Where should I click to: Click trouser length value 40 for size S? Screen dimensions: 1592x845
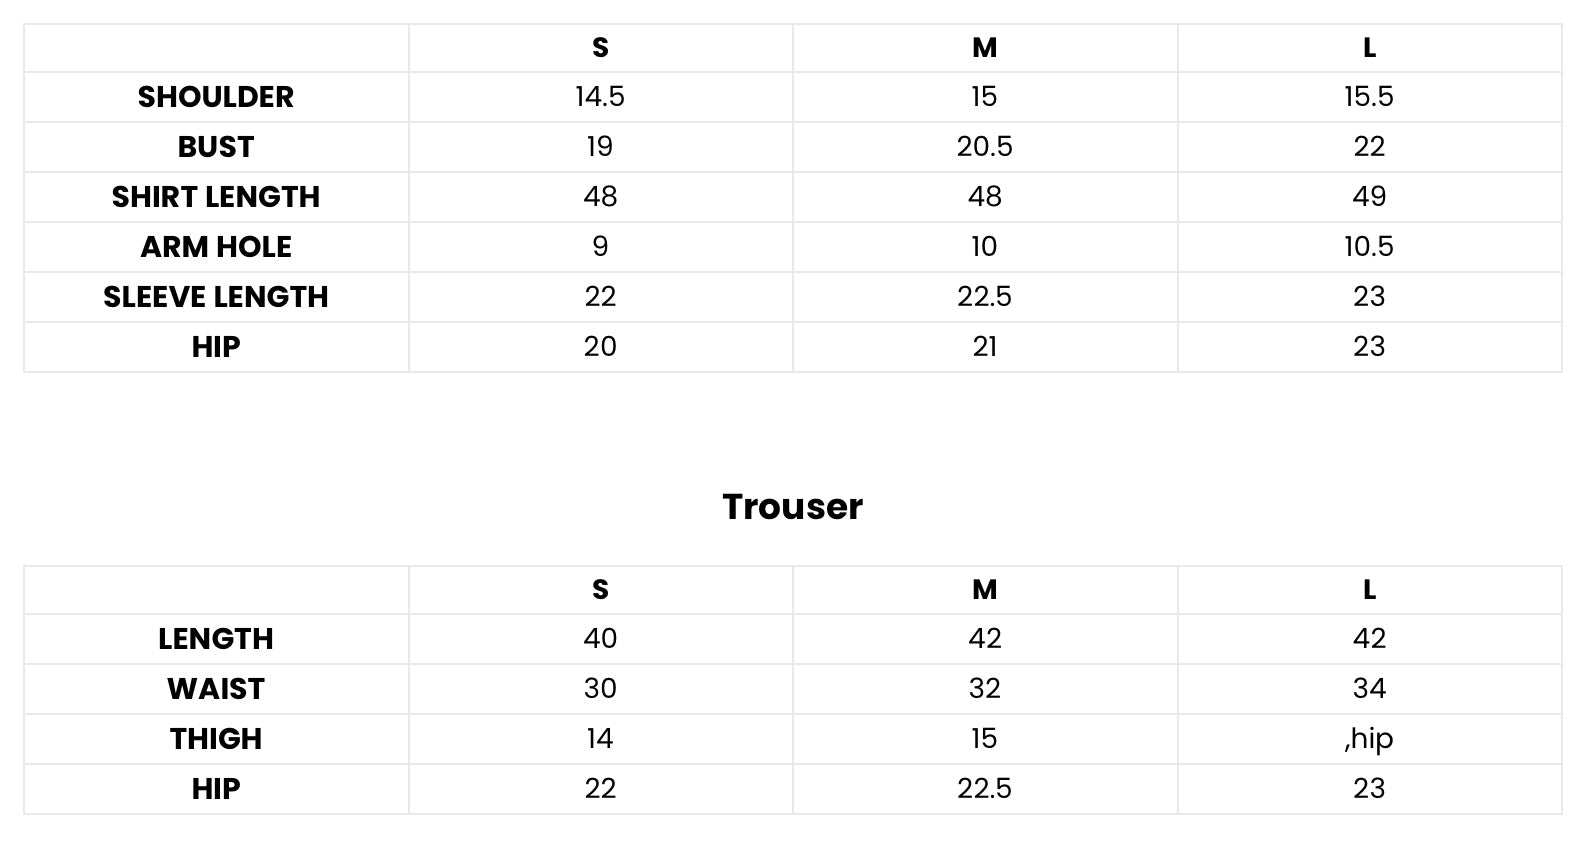(x=600, y=639)
